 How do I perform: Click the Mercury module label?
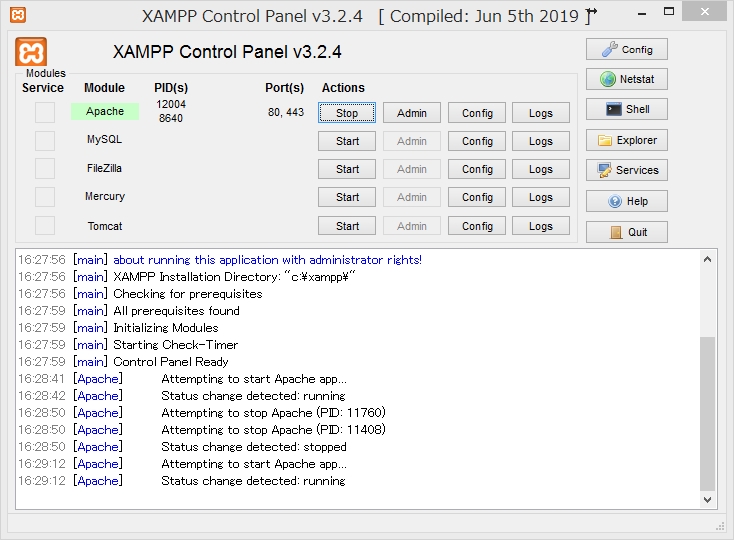[x=105, y=197]
